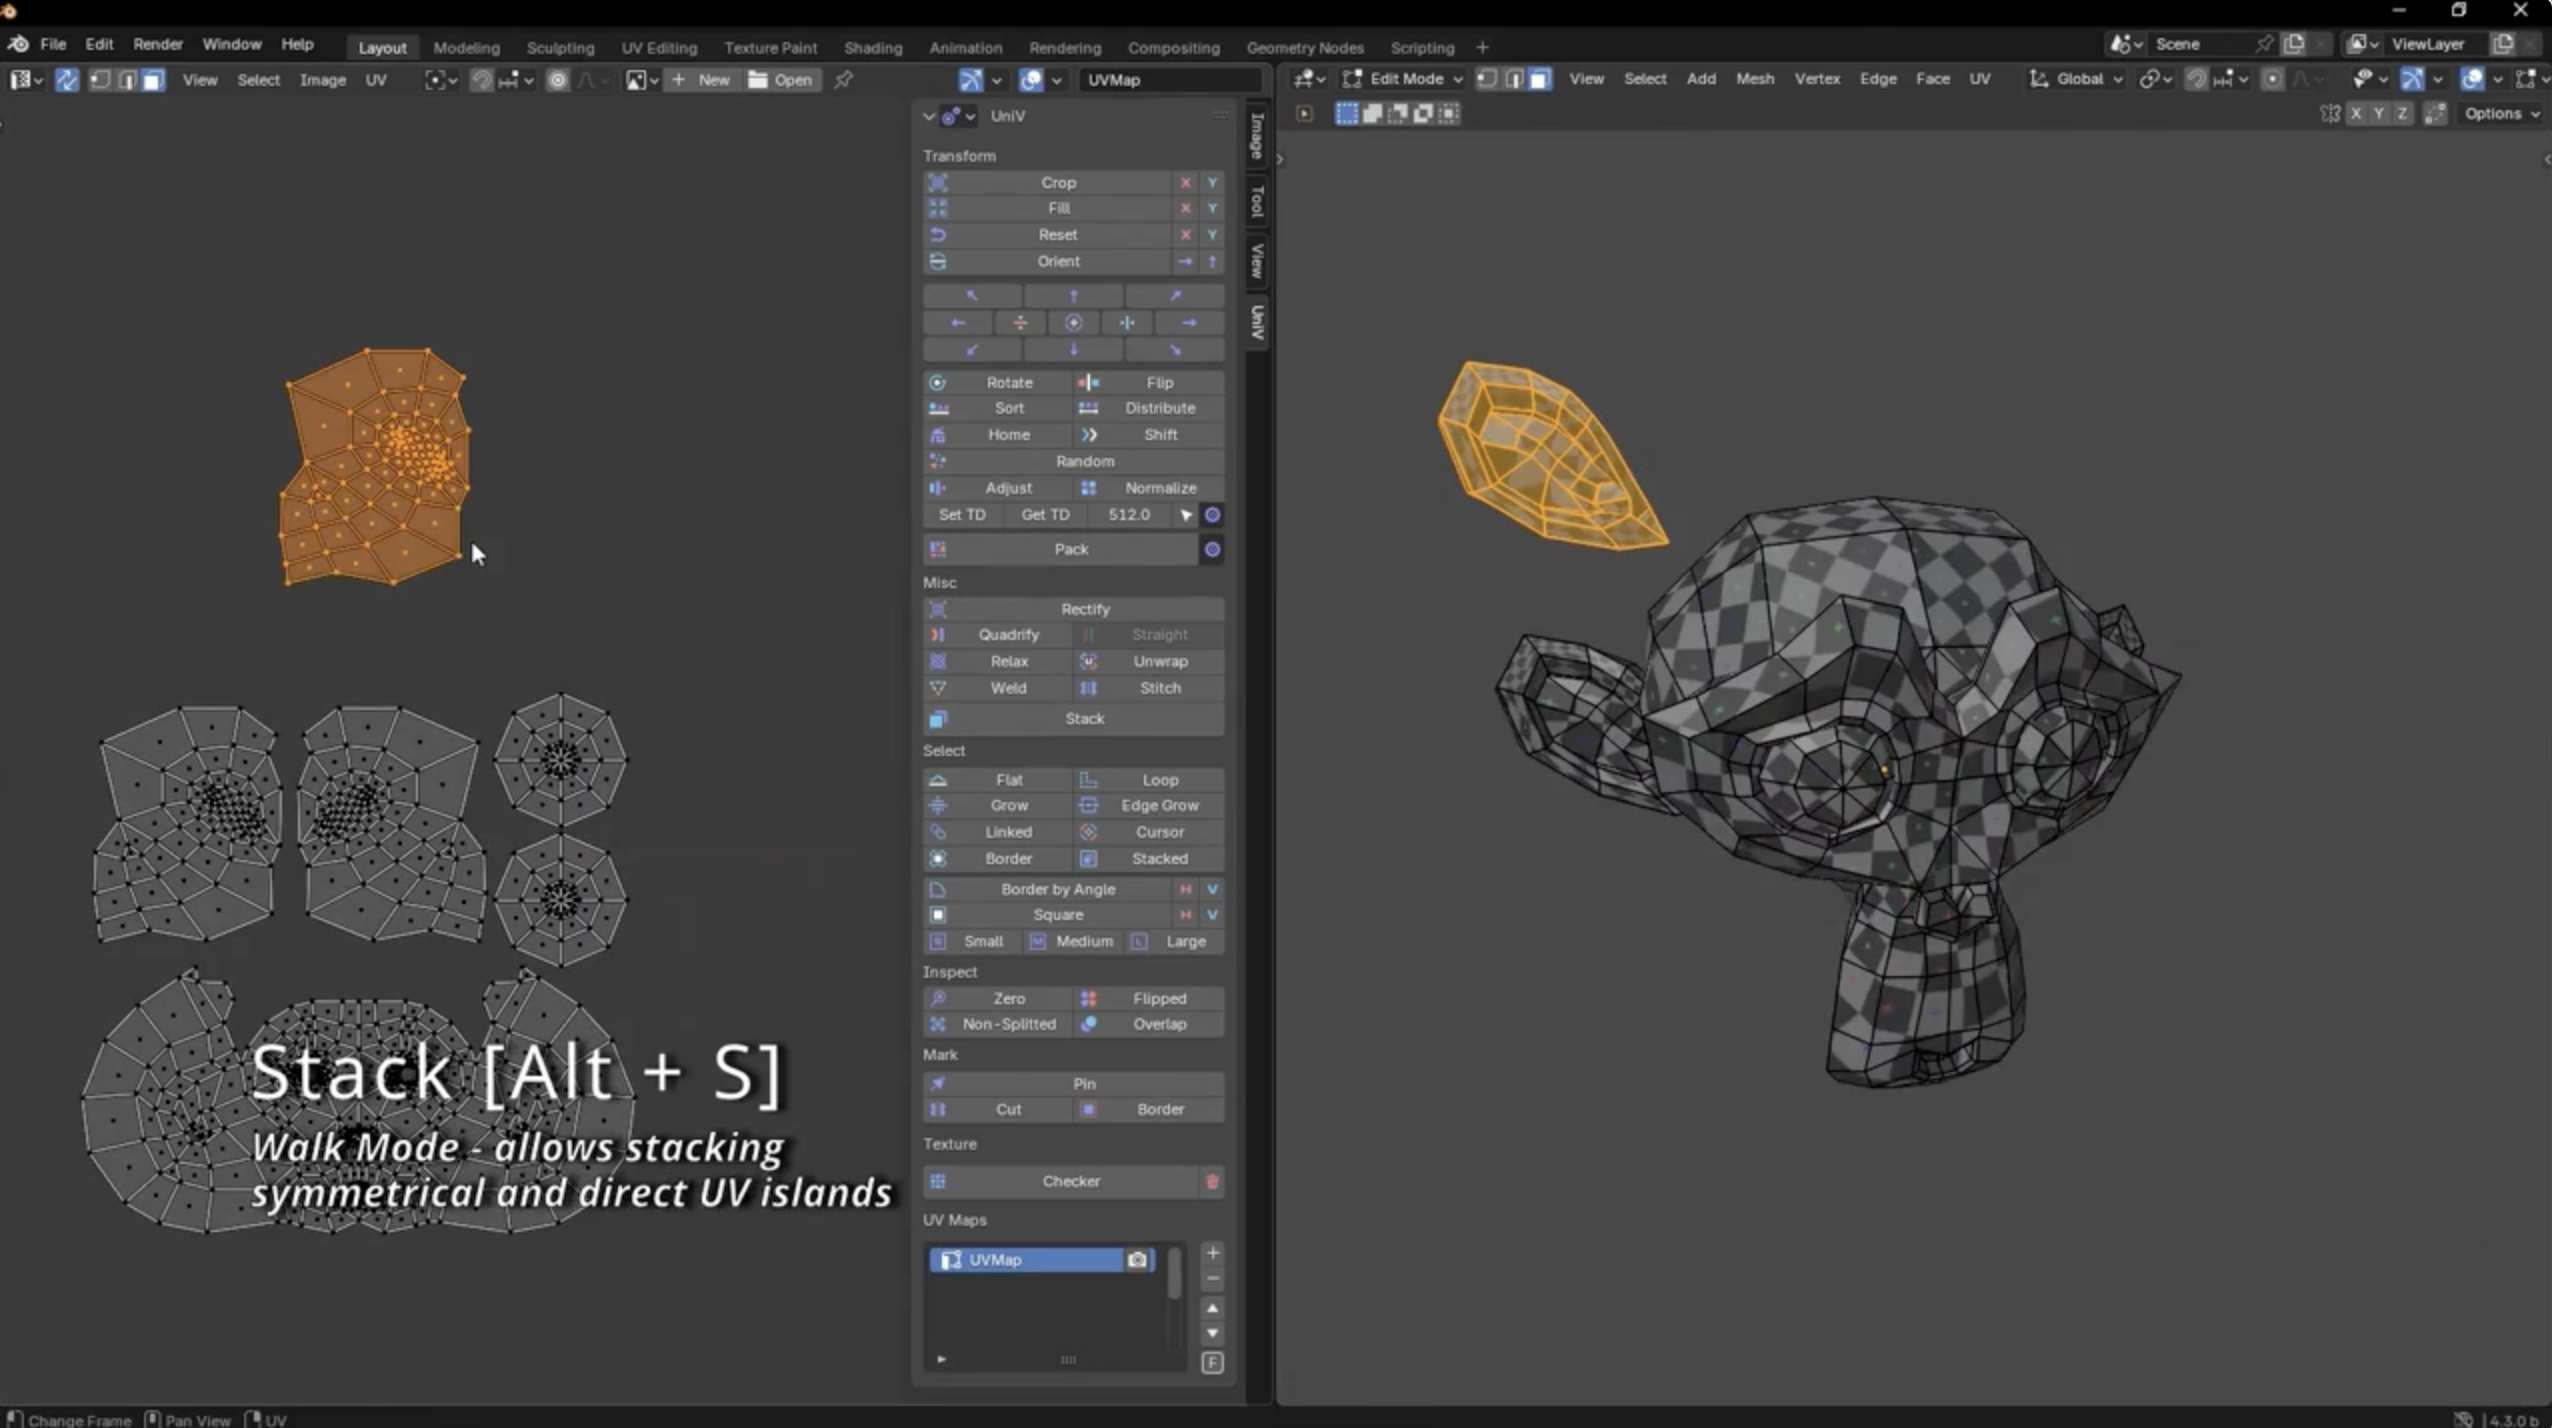Screen dimensions: 2552x1428
Task: Open the Global transform orientation dropdown
Action: coord(2076,79)
